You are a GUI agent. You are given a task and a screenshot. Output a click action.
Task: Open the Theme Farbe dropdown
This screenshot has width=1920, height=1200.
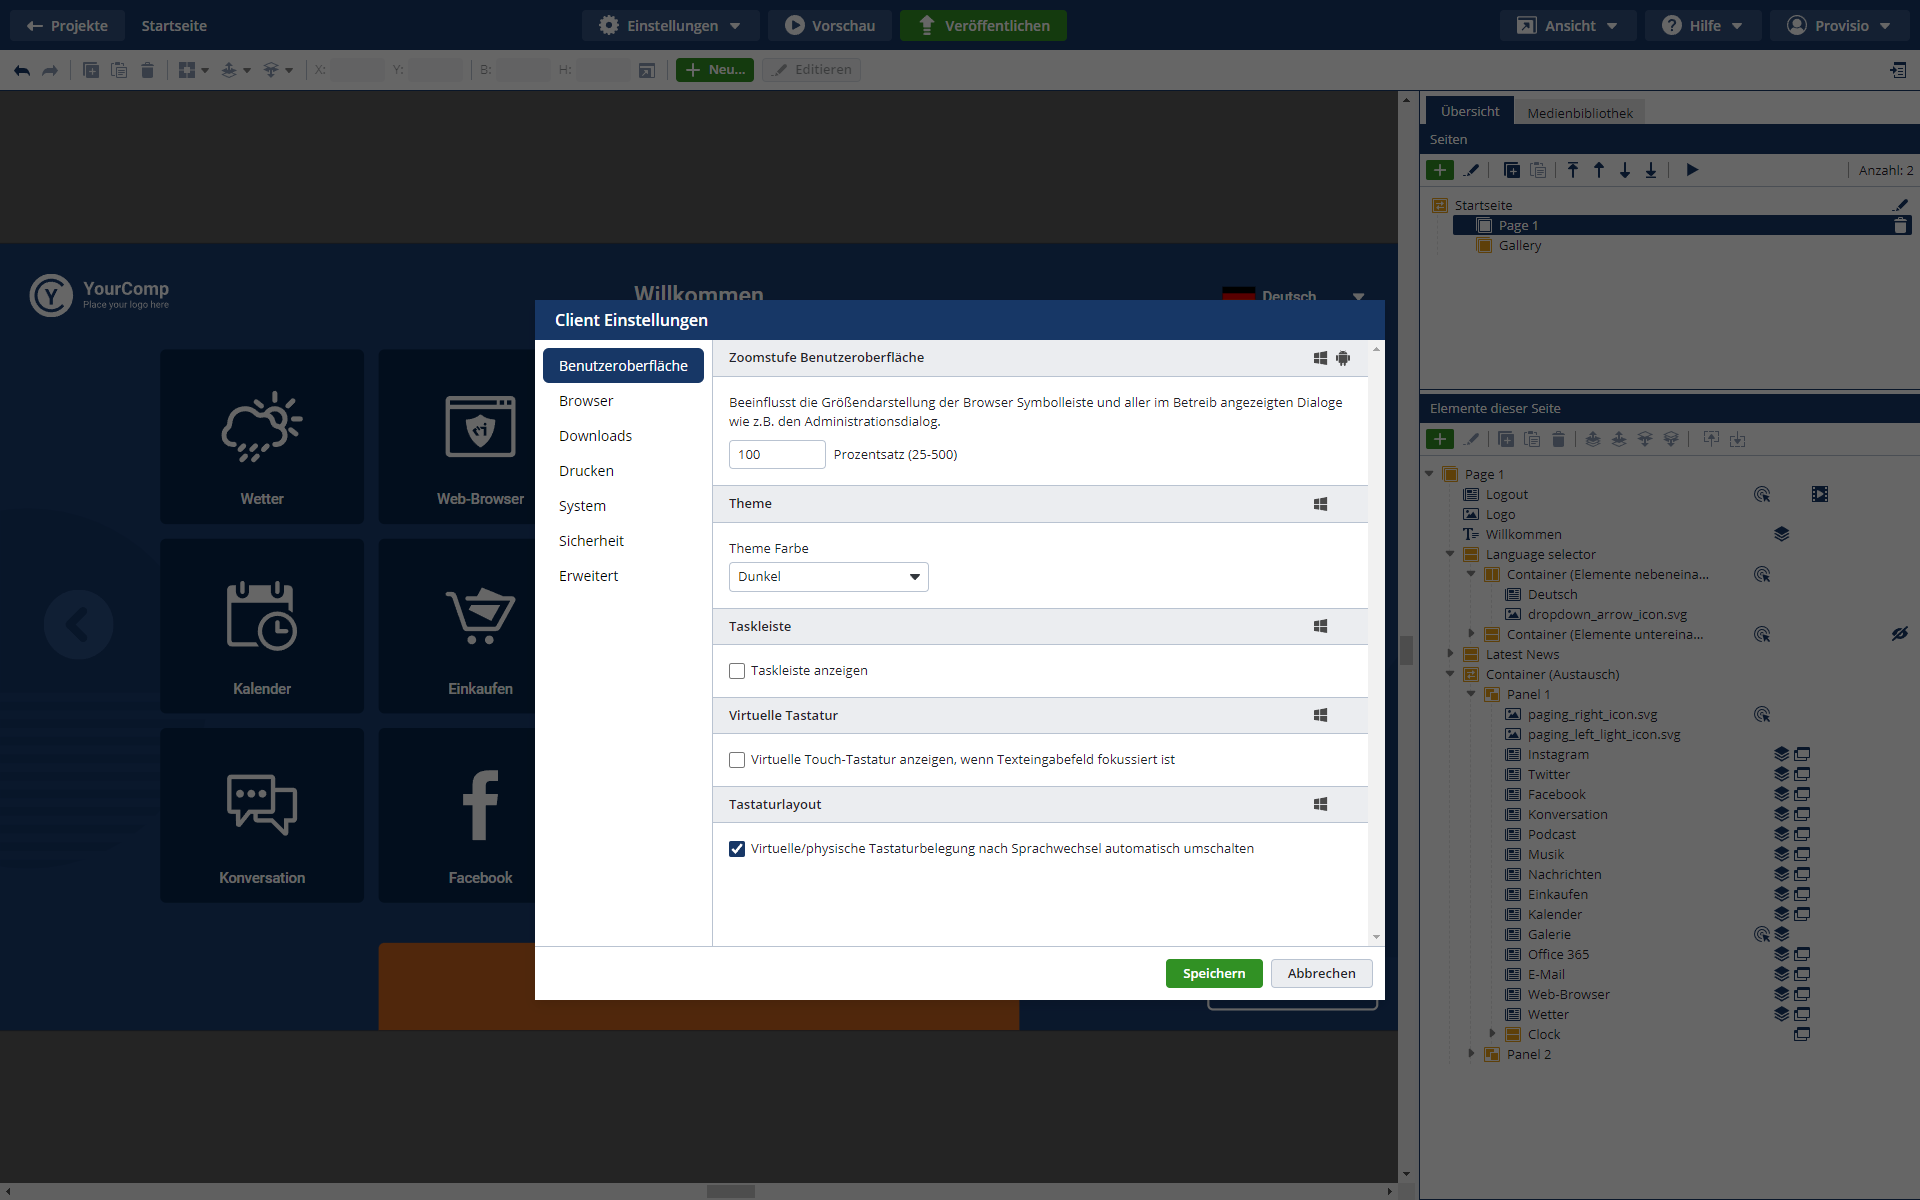click(x=828, y=577)
